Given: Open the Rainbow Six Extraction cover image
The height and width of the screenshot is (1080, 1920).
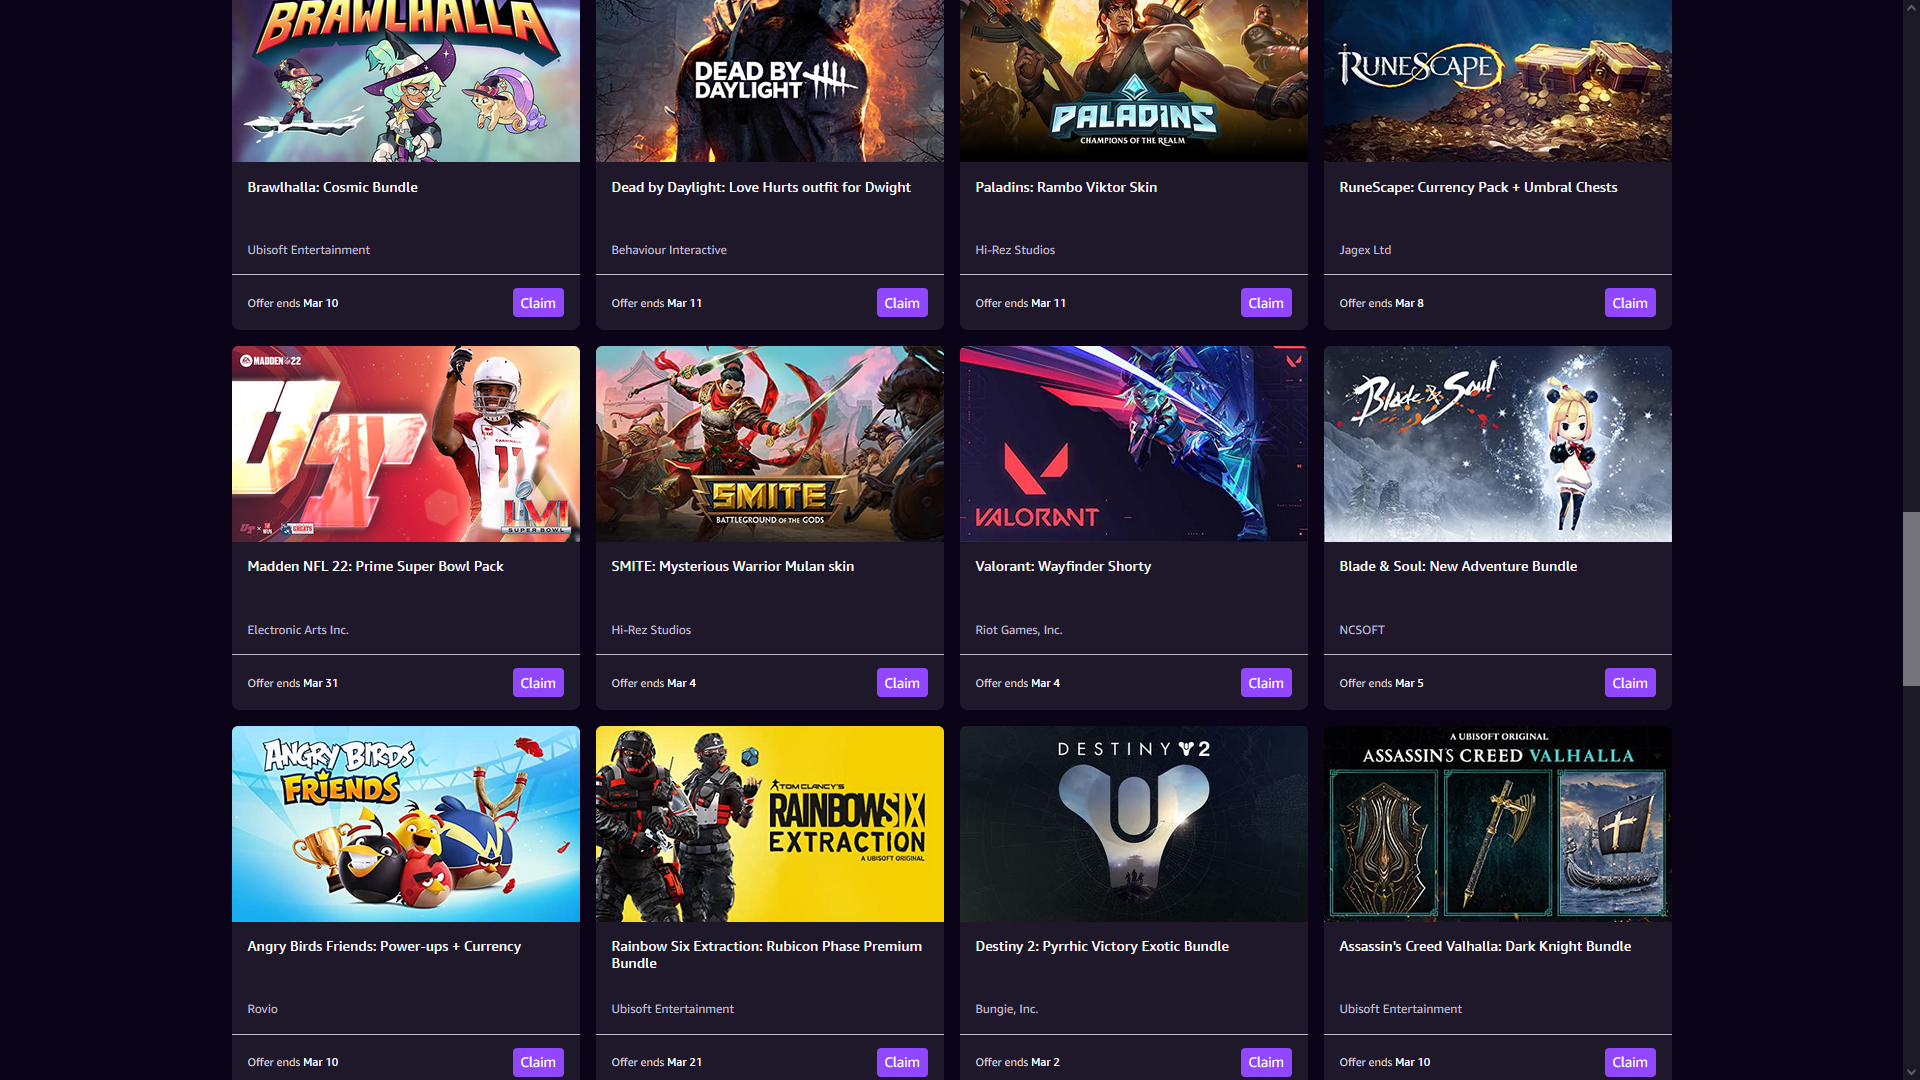Looking at the screenshot, I should click(770, 824).
